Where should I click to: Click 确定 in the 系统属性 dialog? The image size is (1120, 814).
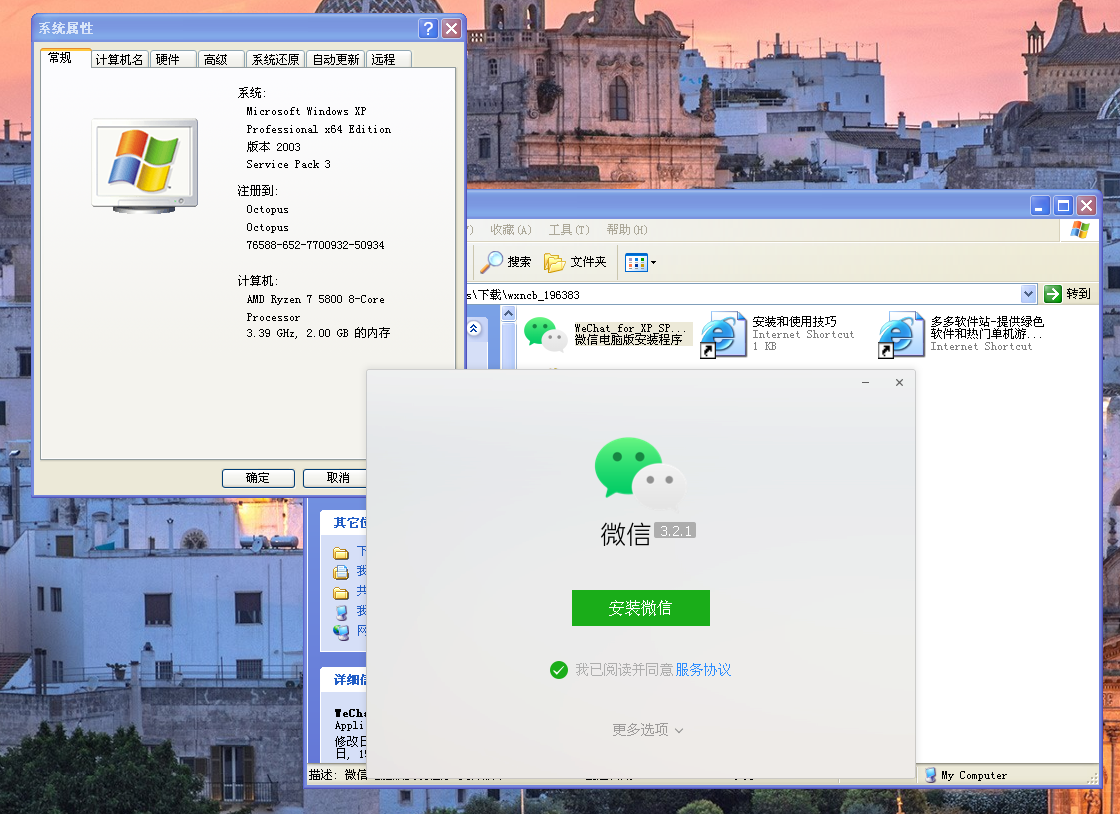(258, 478)
